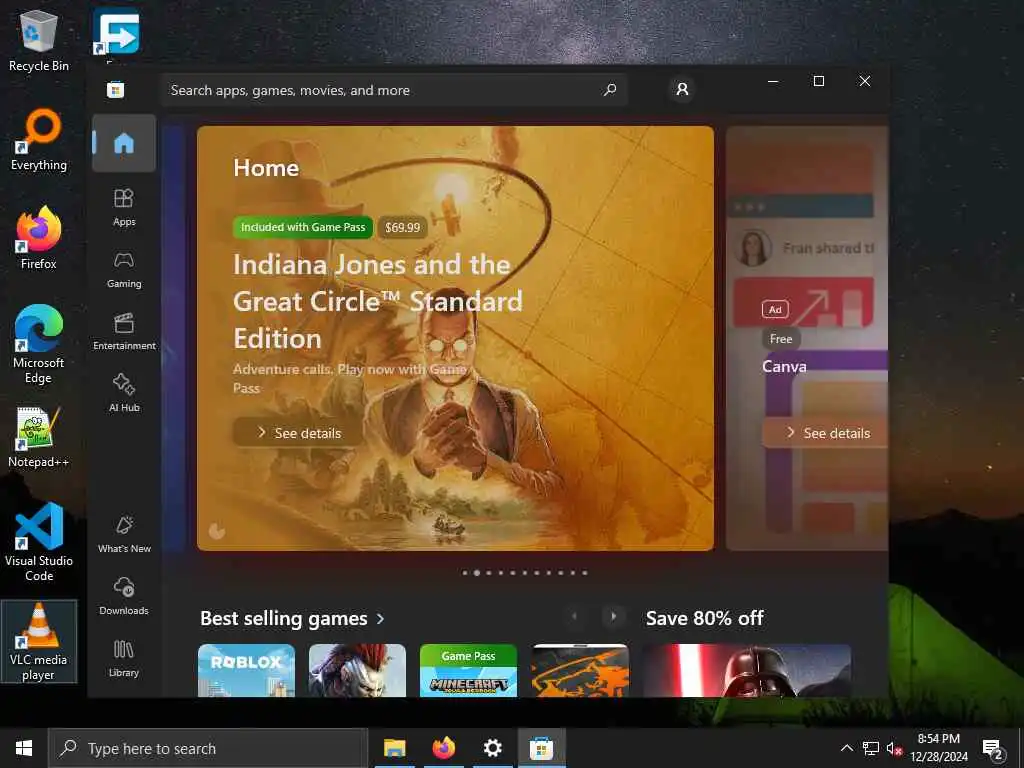The height and width of the screenshot is (768, 1024).
Task: Click the Microsoft Store logo icon
Action: pyautogui.click(x=116, y=89)
